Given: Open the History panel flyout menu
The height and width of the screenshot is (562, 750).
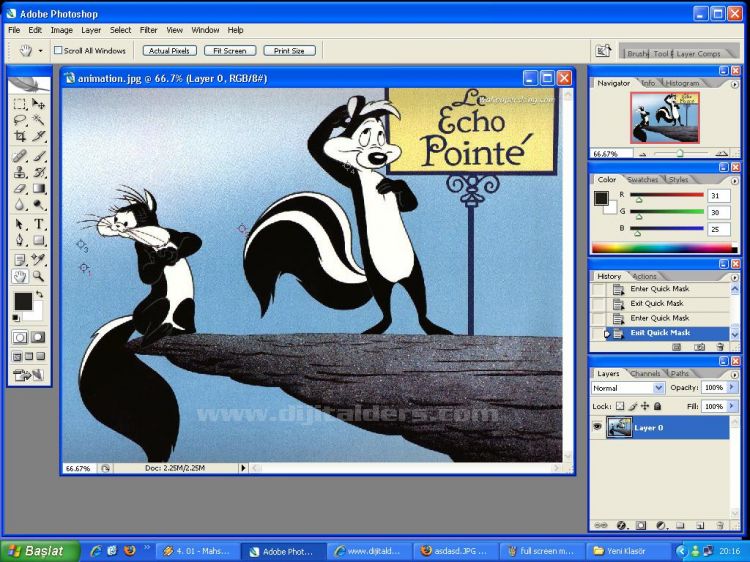Looking at the screenshot, I should pyautogui.click(x=735, y=277).
